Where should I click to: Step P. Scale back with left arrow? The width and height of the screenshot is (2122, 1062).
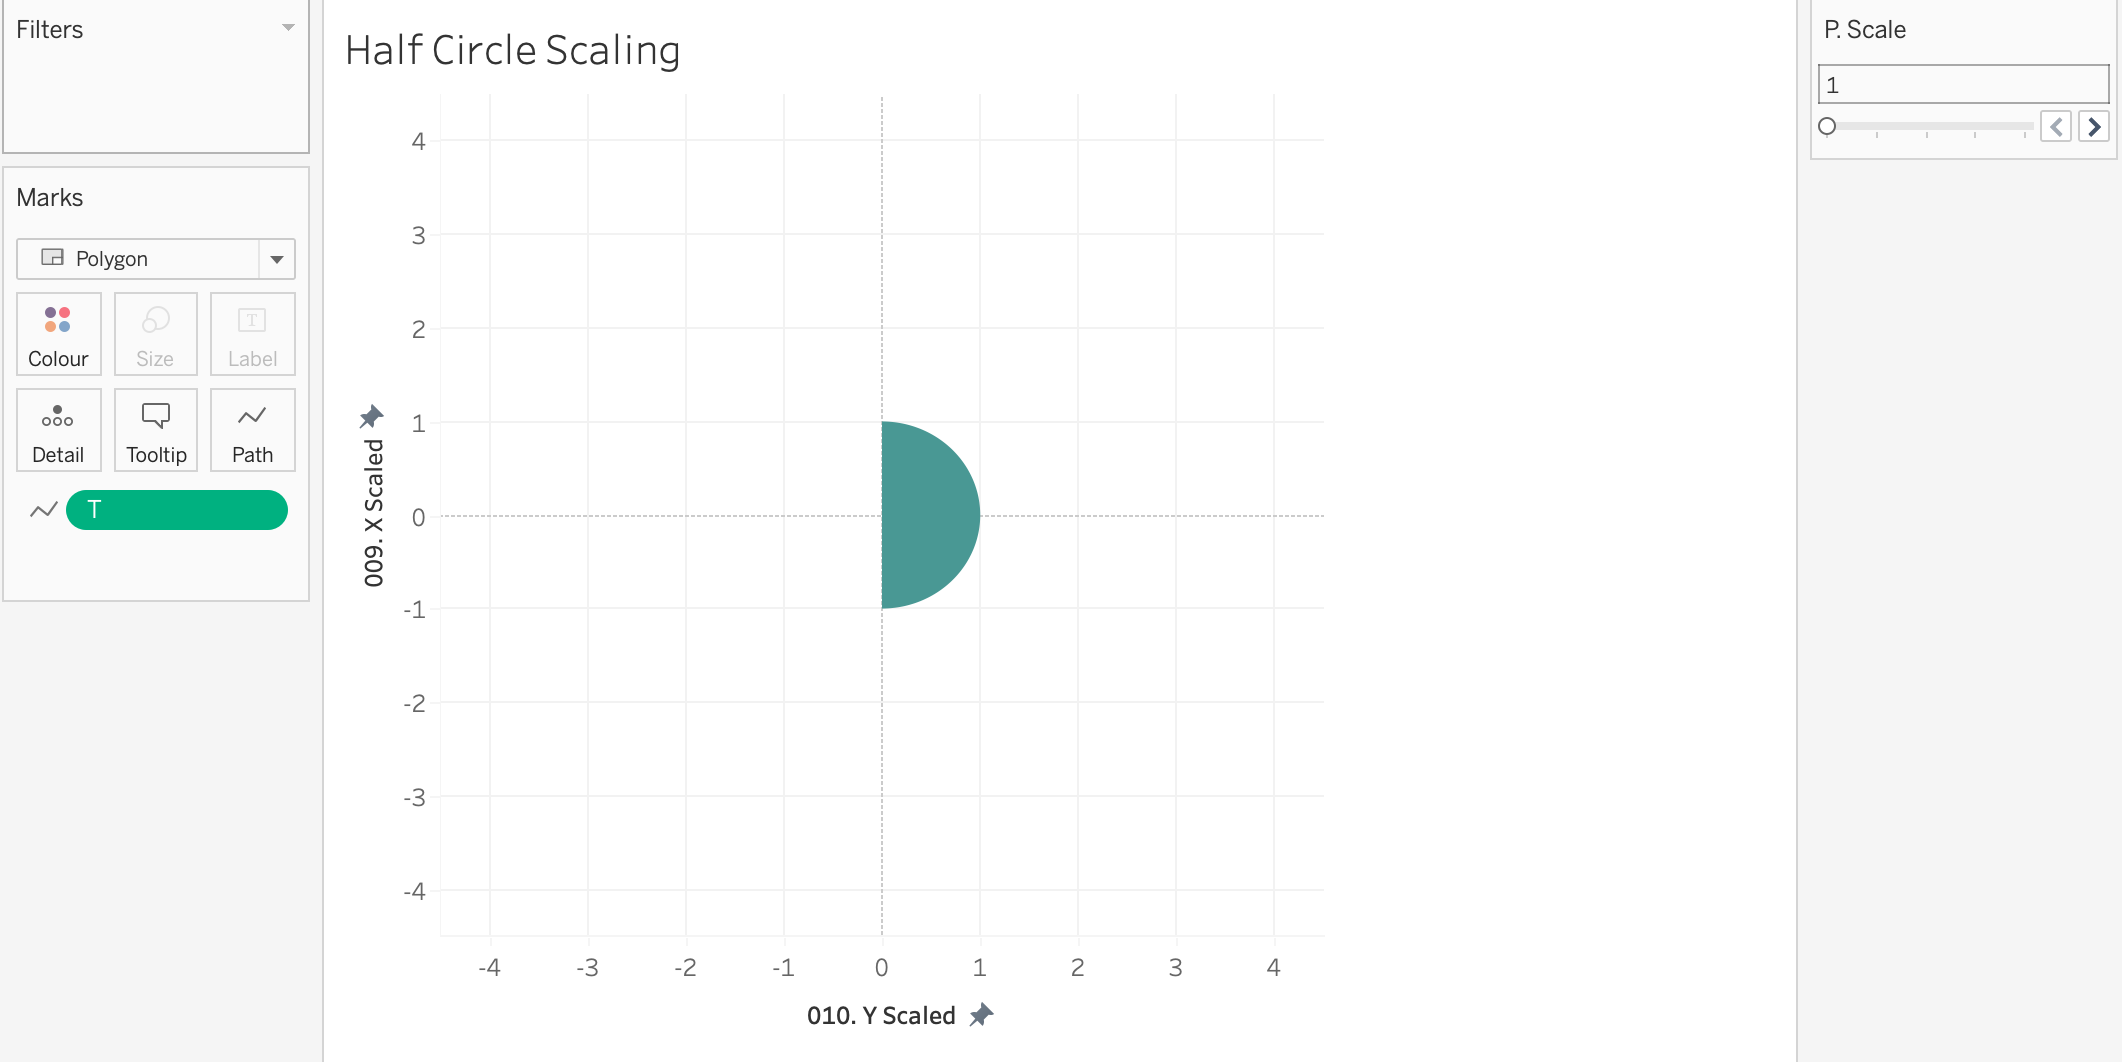tap(2056, 127)
